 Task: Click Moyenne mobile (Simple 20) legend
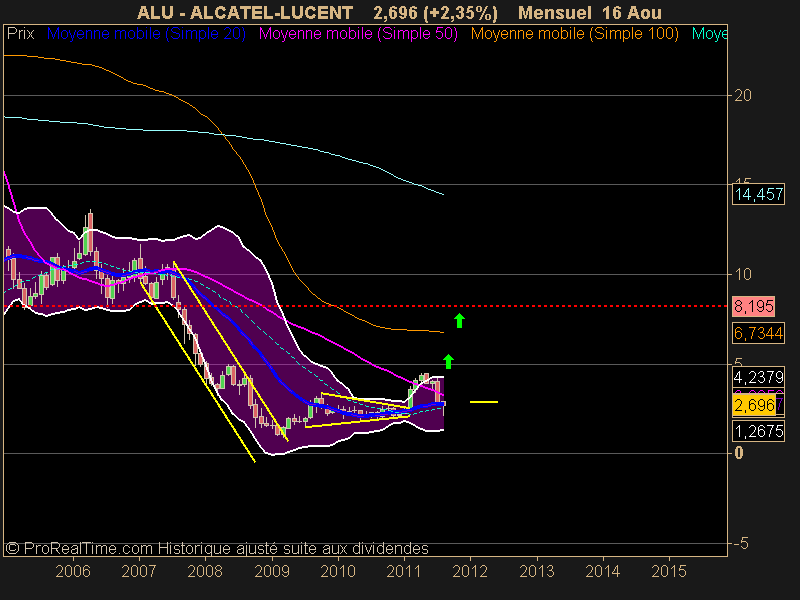[146, 34]
